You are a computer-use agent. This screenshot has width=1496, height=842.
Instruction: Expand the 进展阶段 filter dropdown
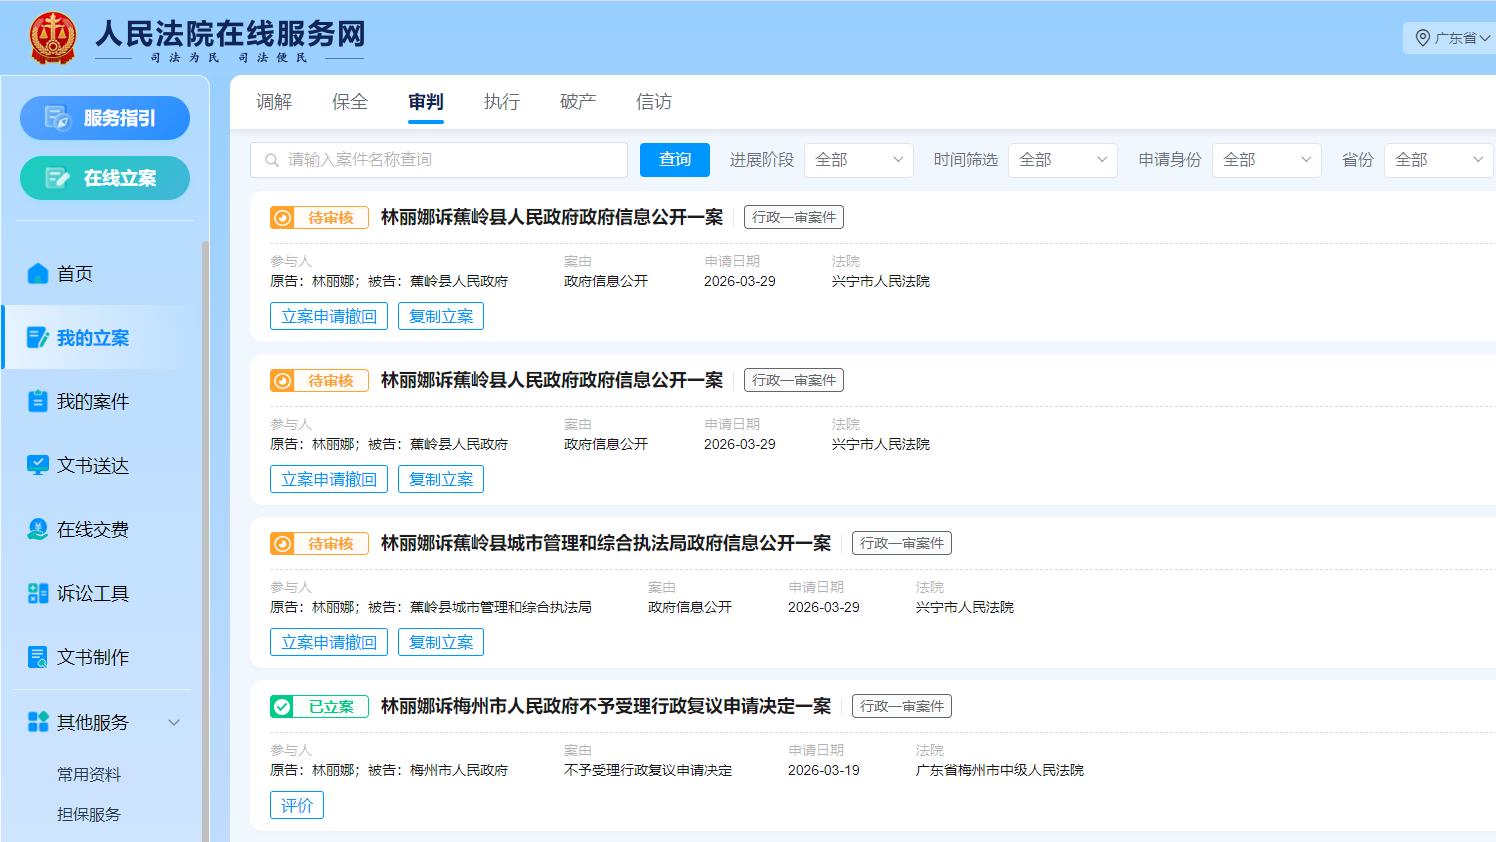tap(858, 160)
